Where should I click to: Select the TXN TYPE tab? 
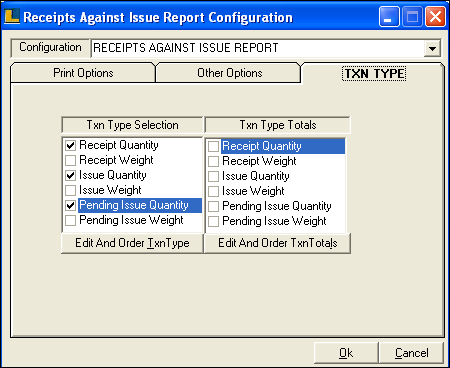click(x=374, y=74)
